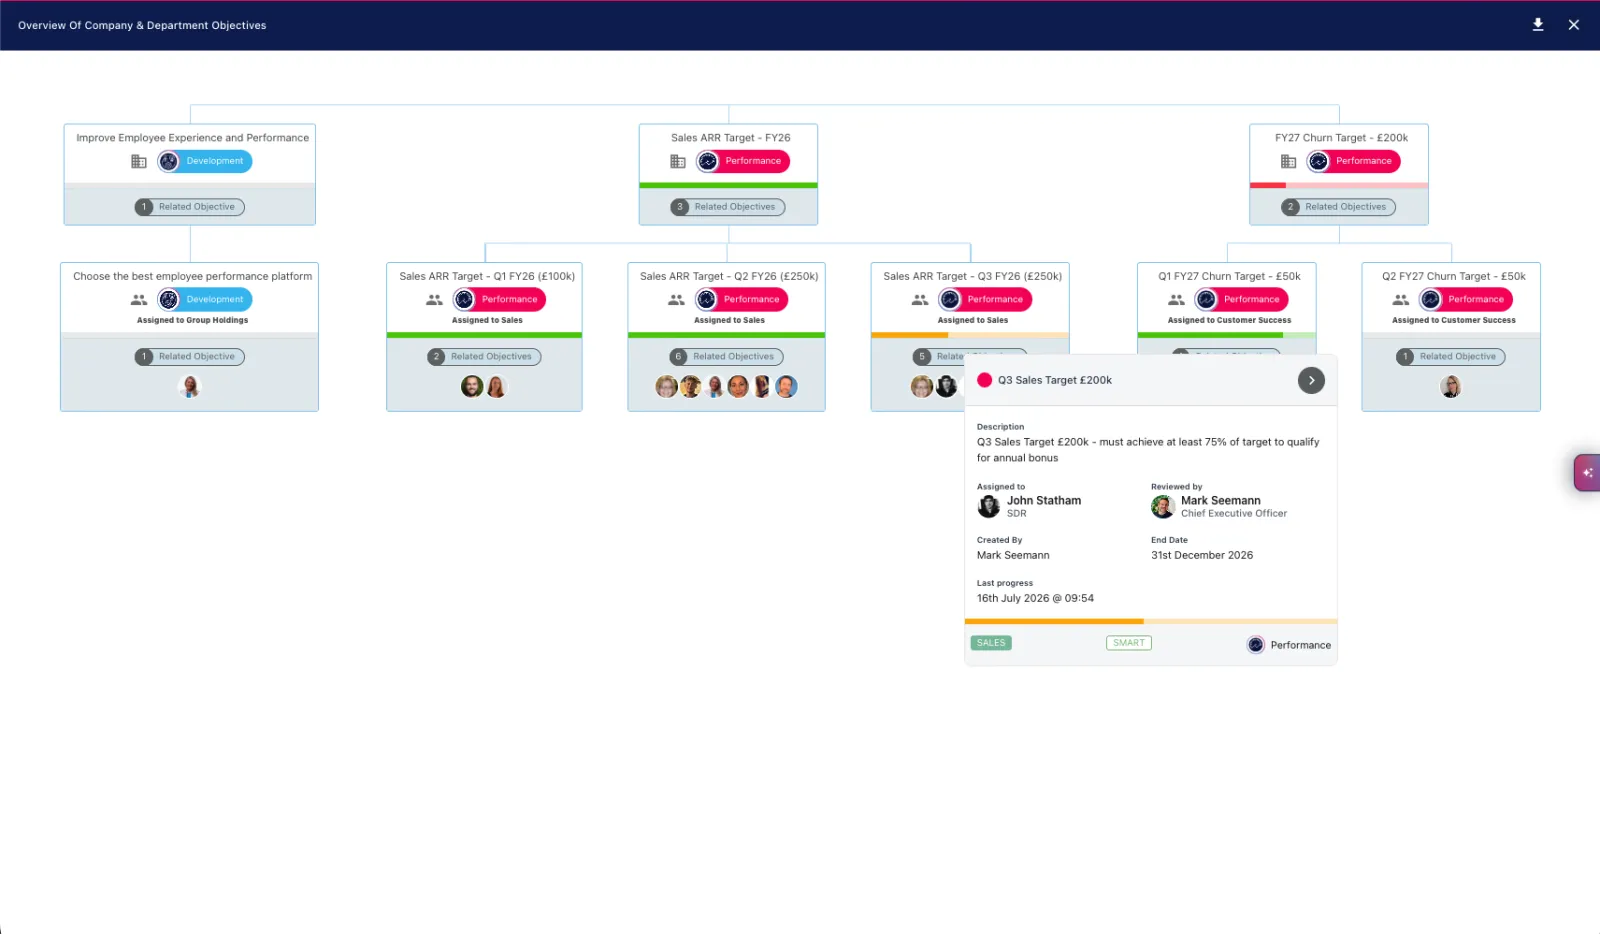Screen dimensions: 1600x934
Task: Click avatar on Choose best employee performance platform card
Action: [x=190, y=387]
